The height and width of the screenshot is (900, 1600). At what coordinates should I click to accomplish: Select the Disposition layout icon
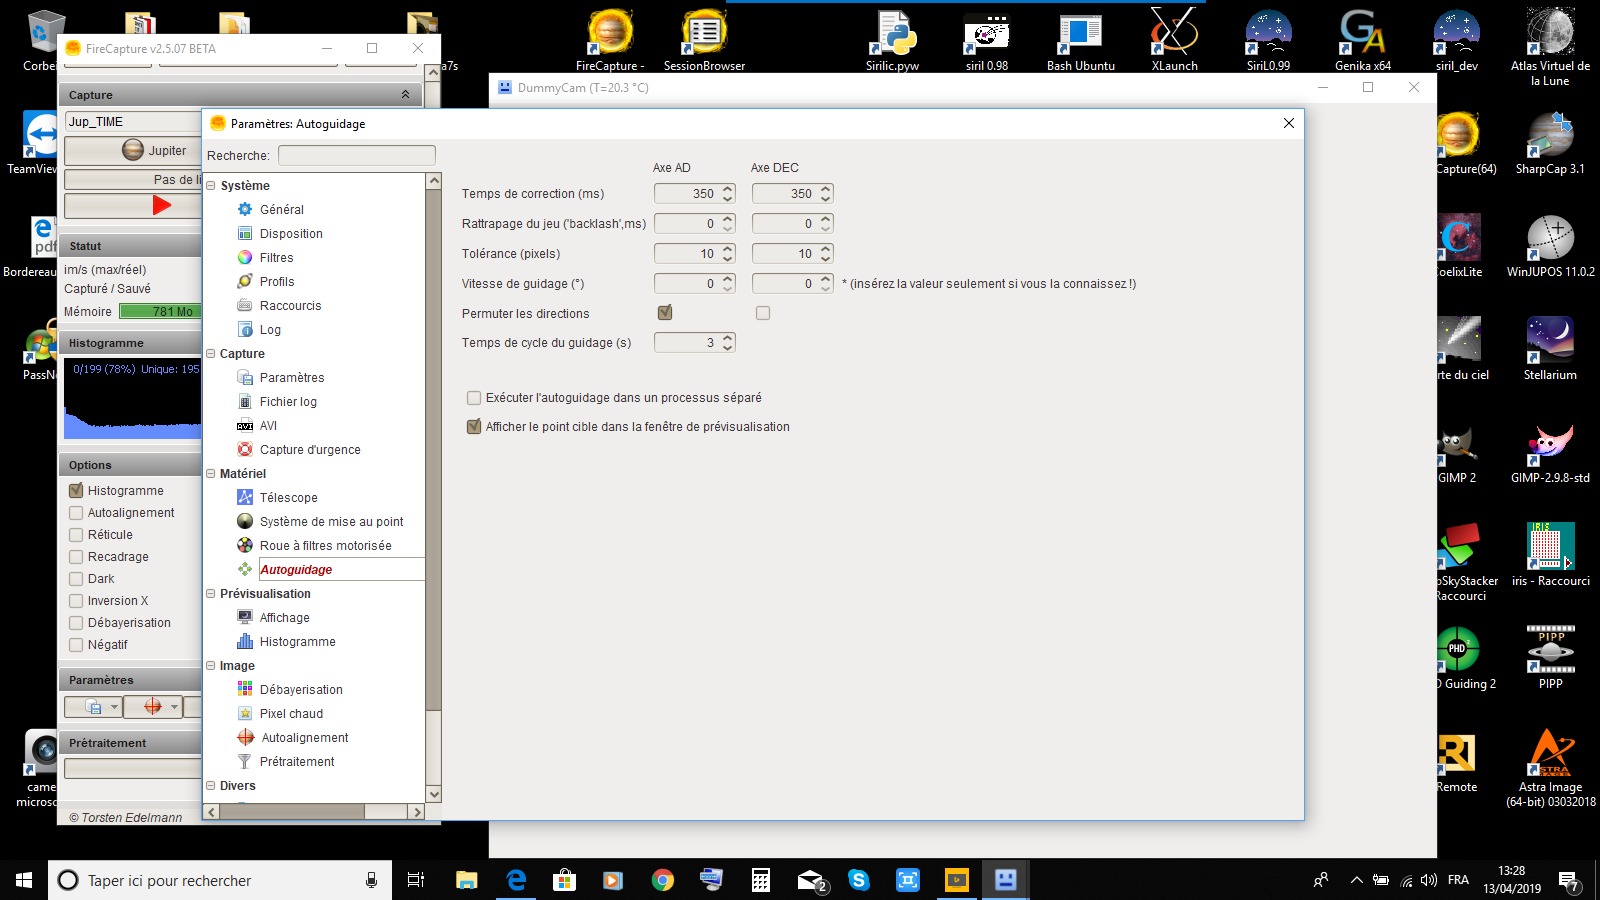[x=245, y=233]
